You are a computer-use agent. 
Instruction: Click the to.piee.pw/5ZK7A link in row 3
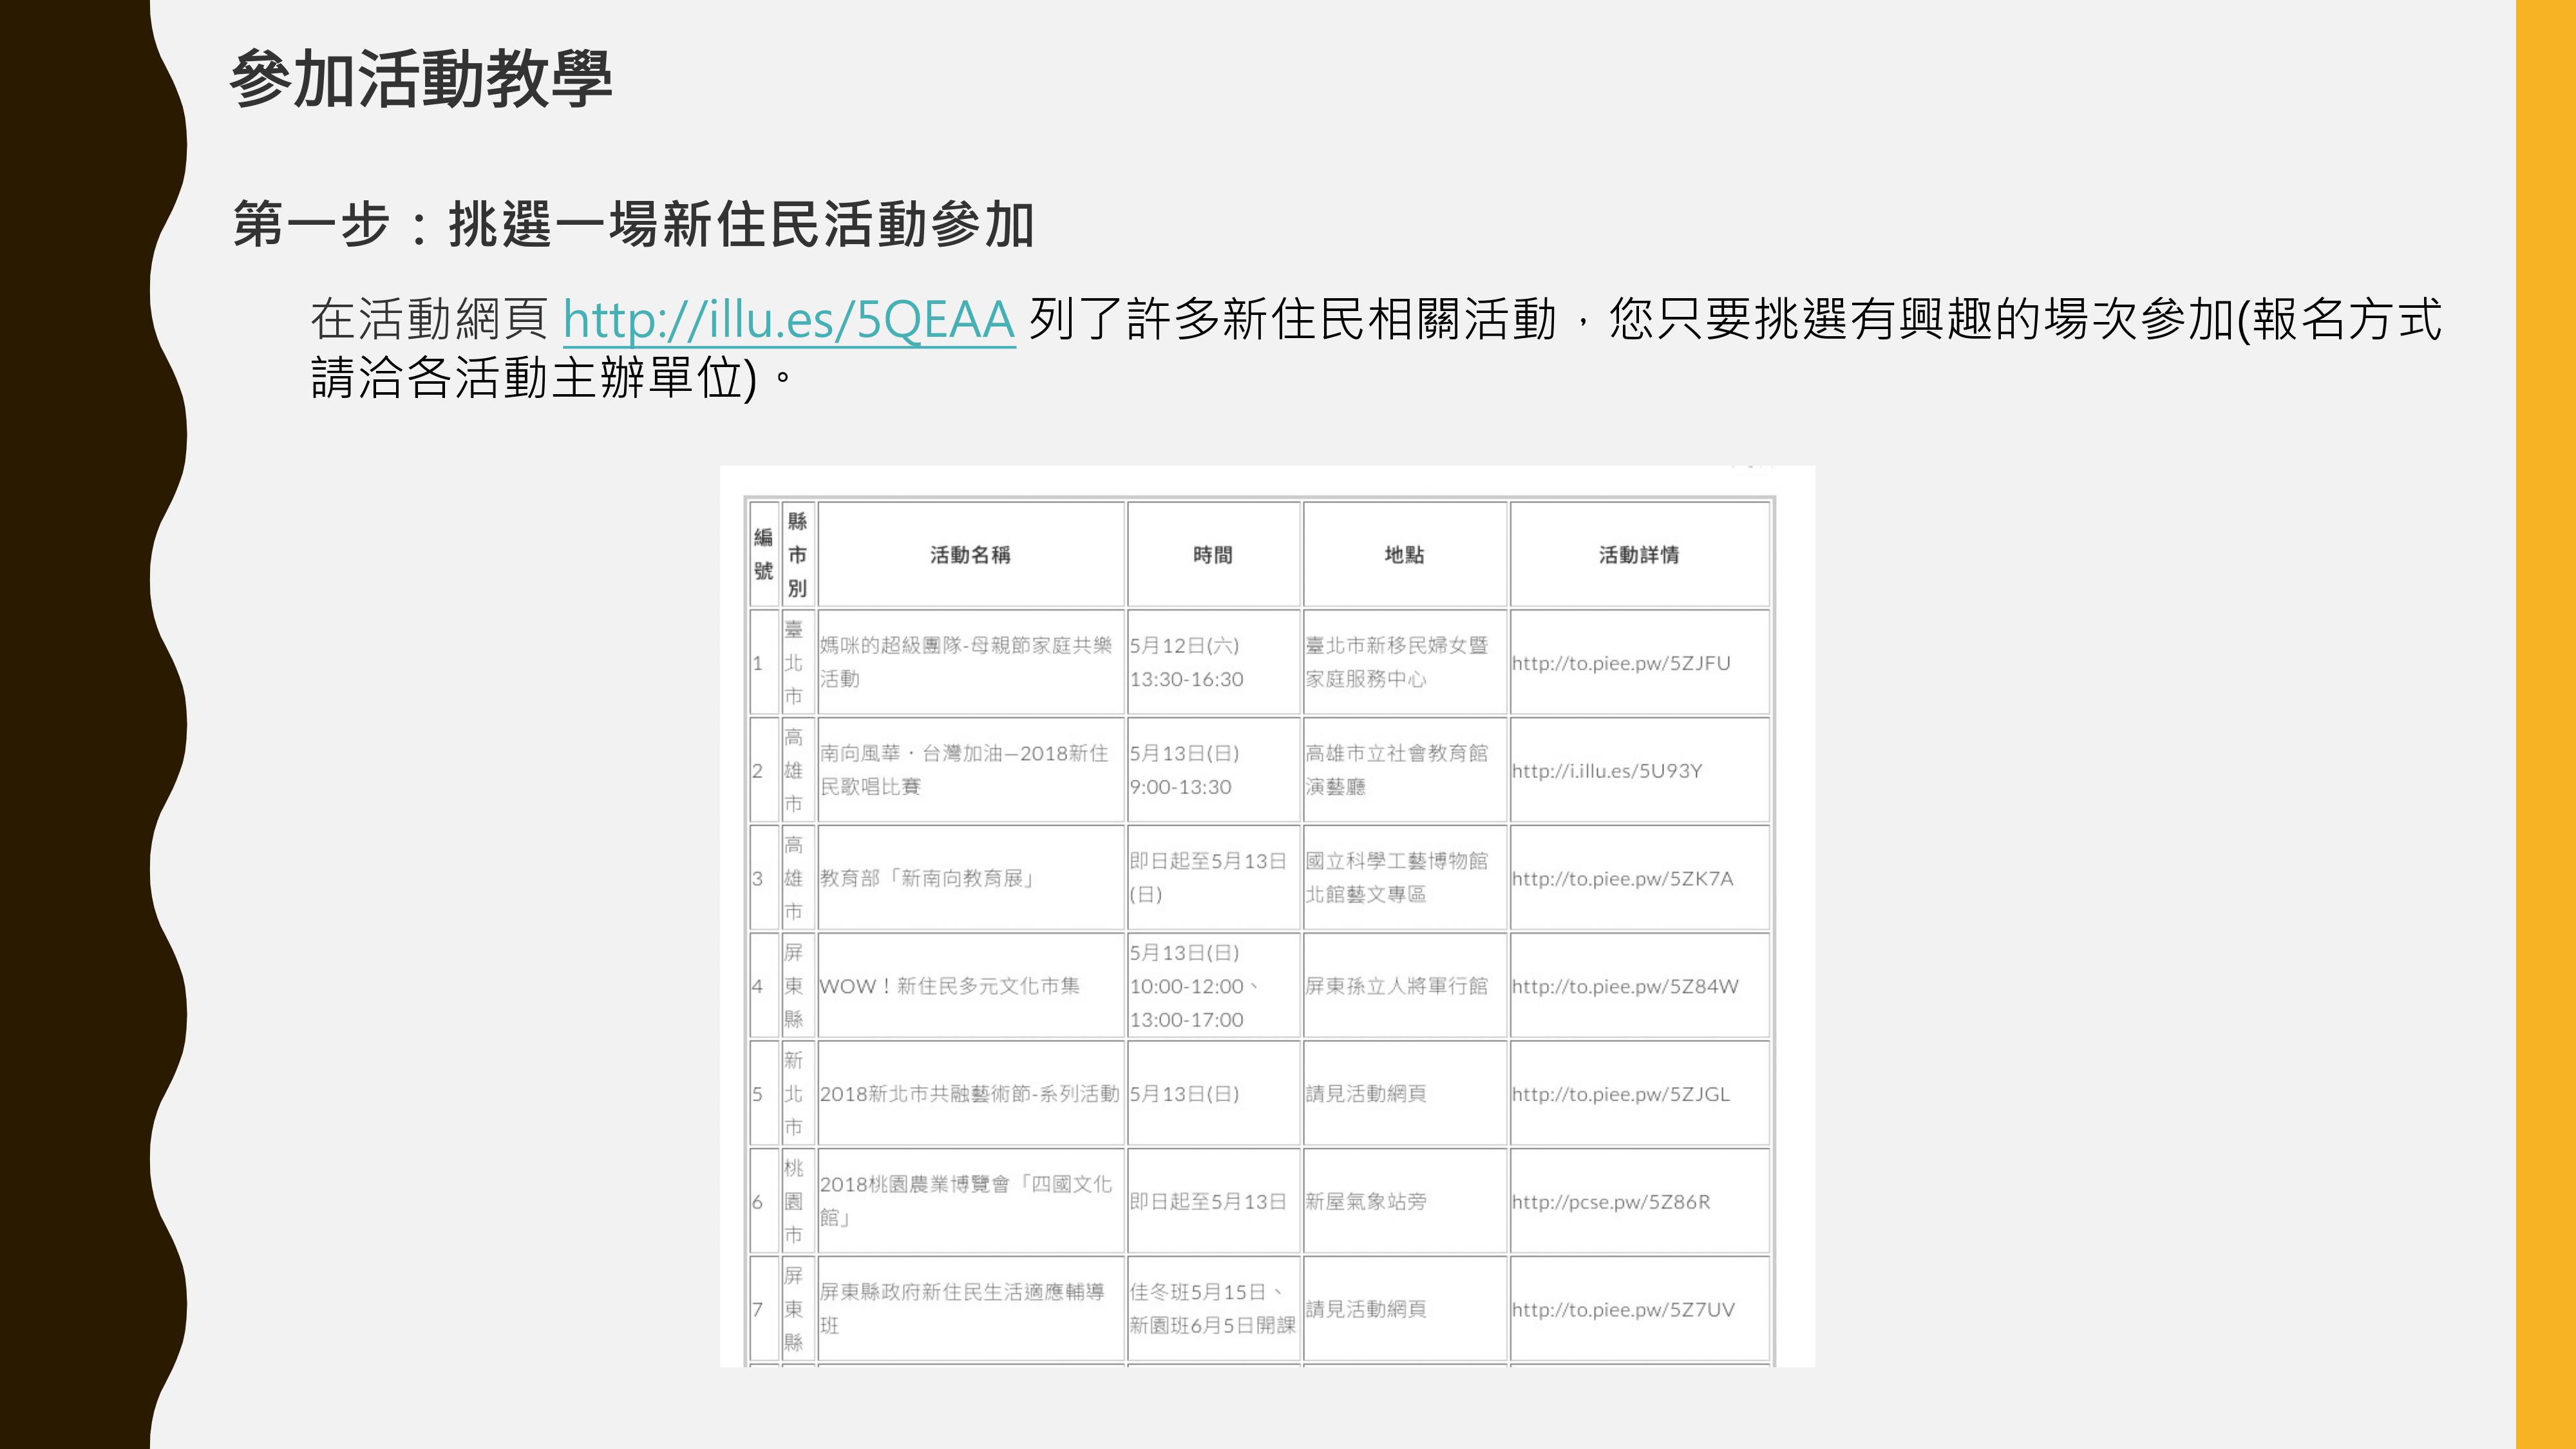1622,879
